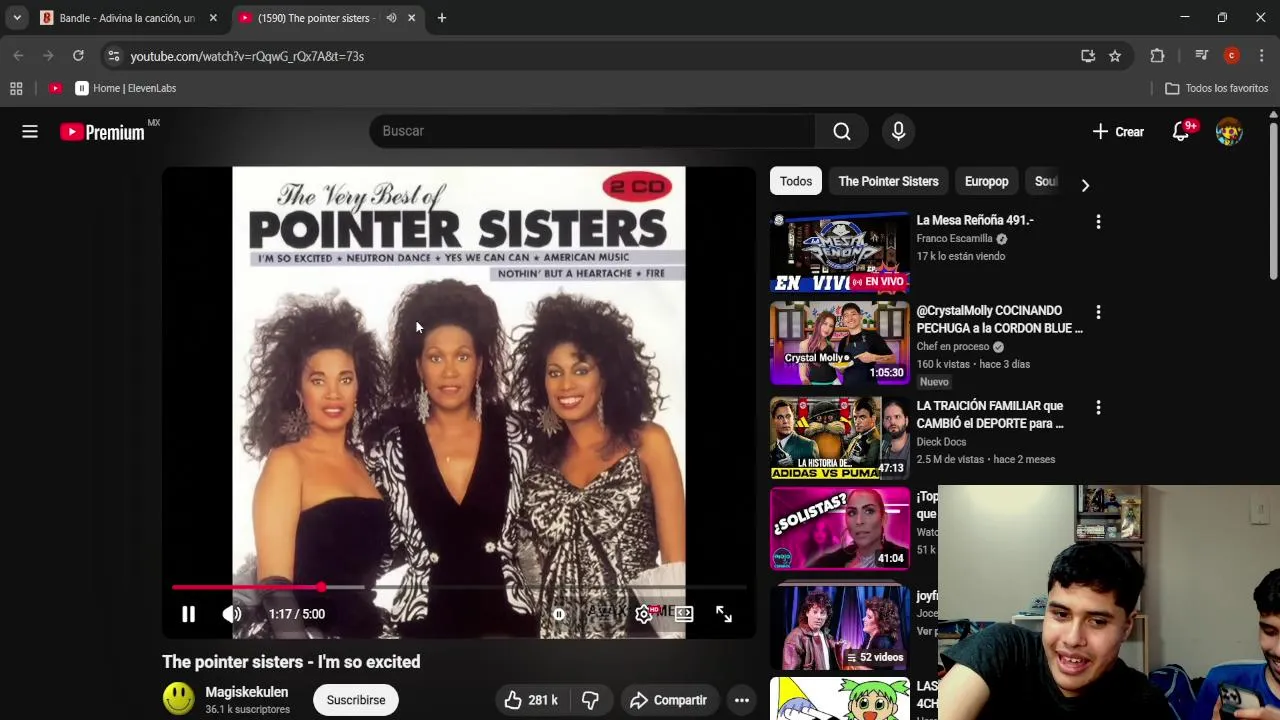Dislike the video with thumbs down

(x=590, y=700)
